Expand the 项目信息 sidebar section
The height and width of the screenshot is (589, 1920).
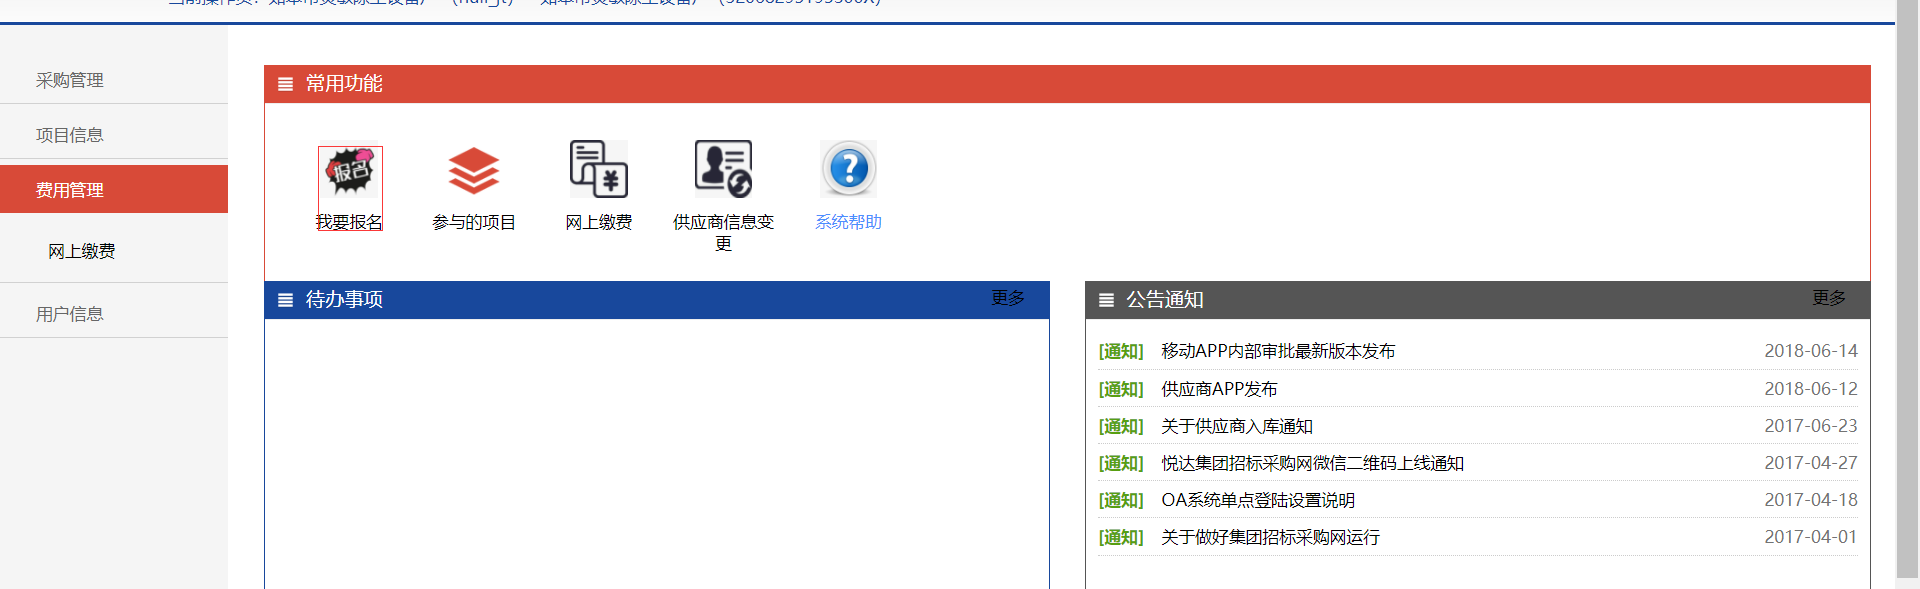click(x=70, y=135)
